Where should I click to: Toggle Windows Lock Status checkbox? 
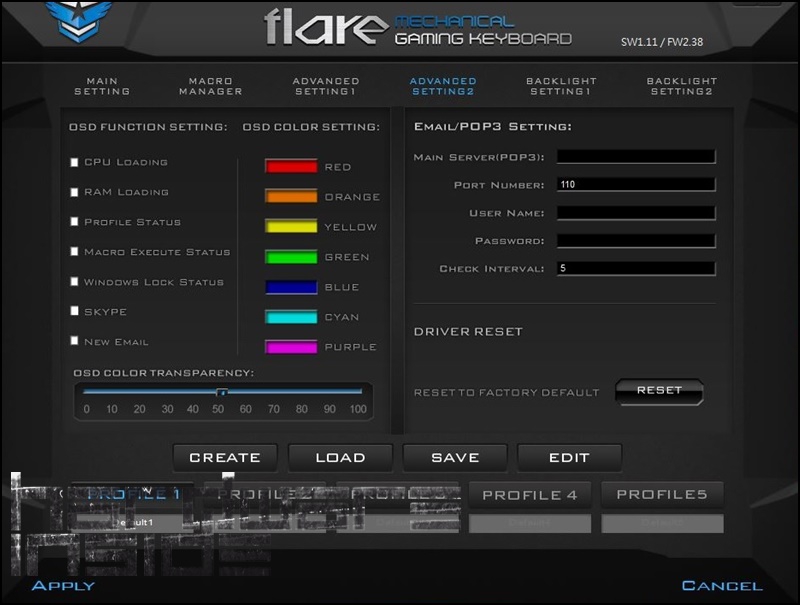click(x=74, y=282)
